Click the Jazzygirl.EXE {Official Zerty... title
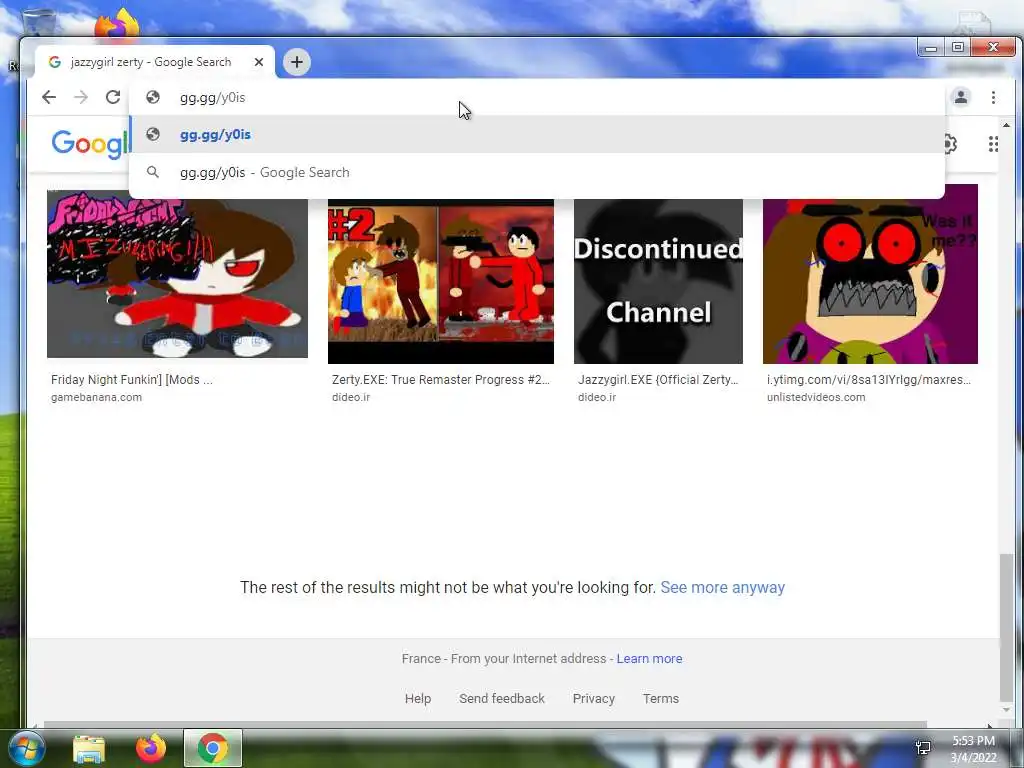The width and height of the screenshot is (1024, 768). 658,379
